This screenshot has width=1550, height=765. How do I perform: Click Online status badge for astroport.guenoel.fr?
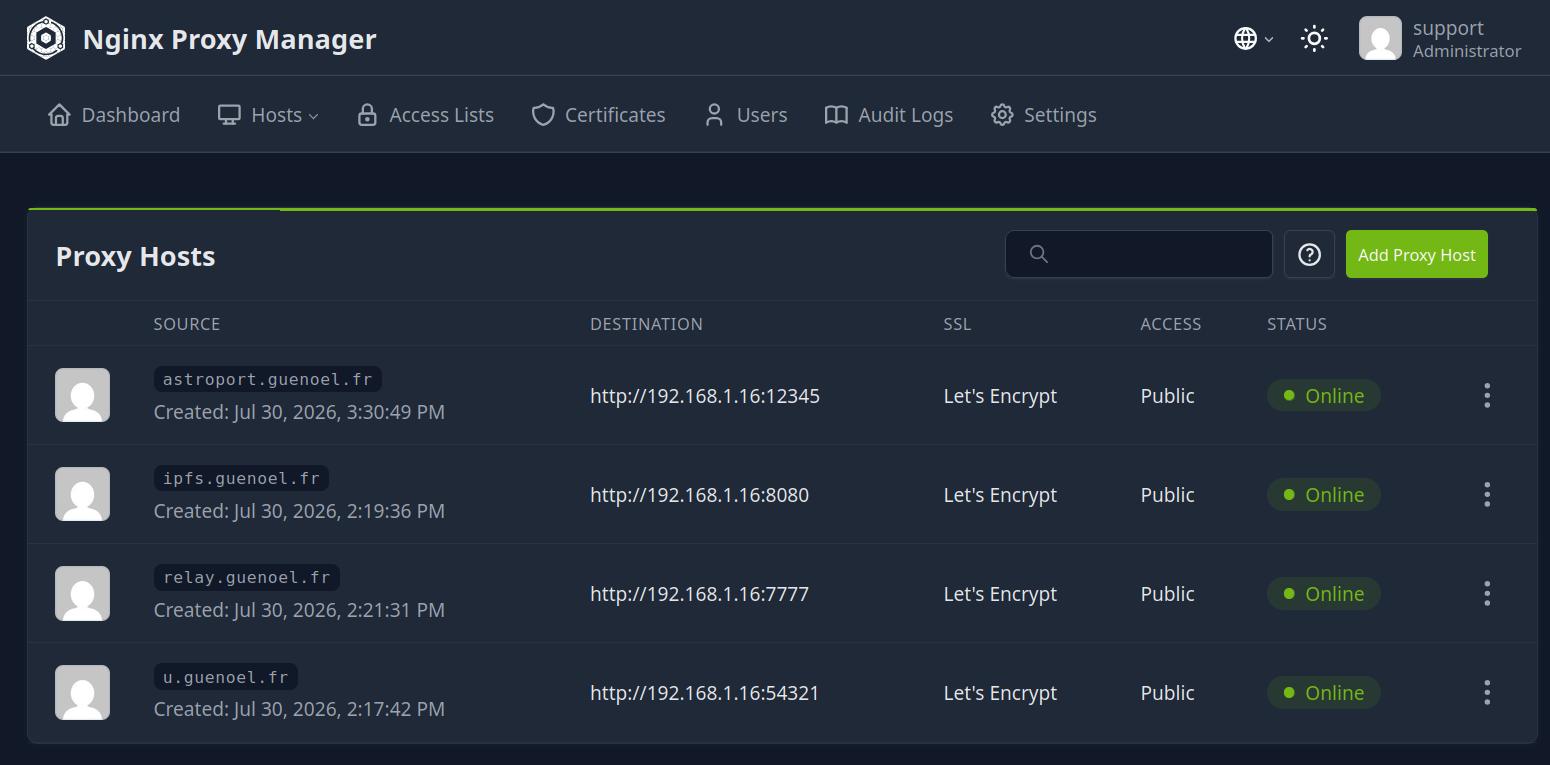click(x=1323, y=395)
